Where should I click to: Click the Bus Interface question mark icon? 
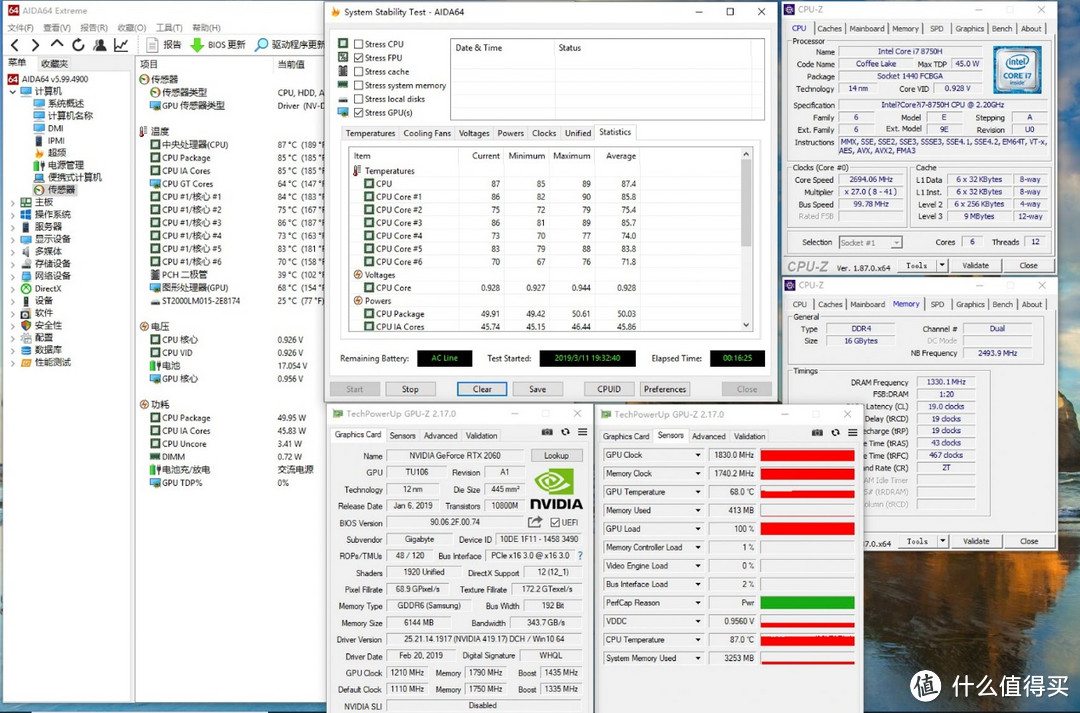point(580,555)
